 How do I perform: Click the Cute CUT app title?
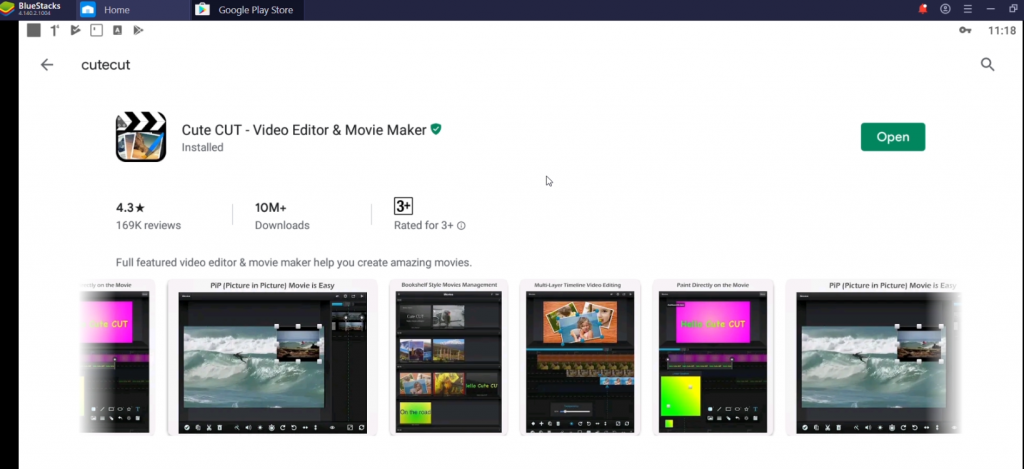click(304, 130)
